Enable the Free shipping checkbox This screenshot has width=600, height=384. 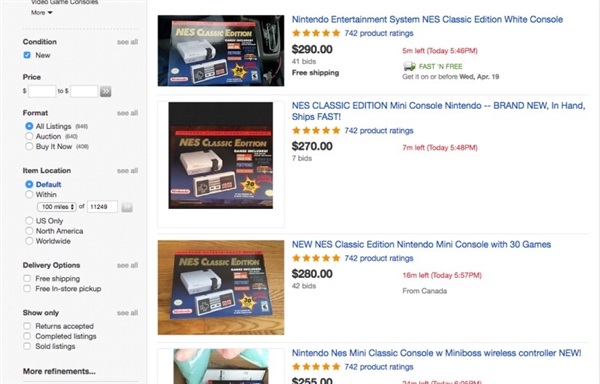(x=27, y=278)
